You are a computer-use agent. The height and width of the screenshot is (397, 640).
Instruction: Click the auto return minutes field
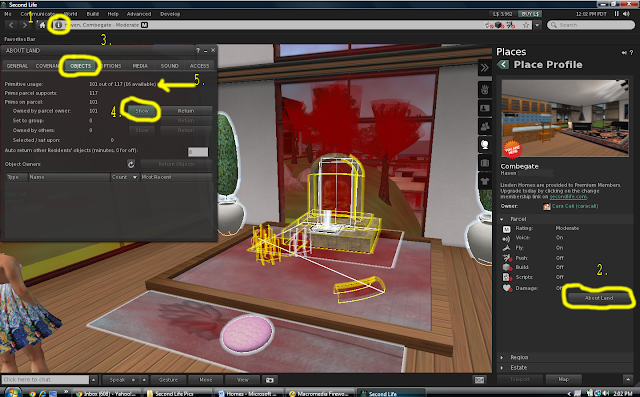(x=198, y=152)
